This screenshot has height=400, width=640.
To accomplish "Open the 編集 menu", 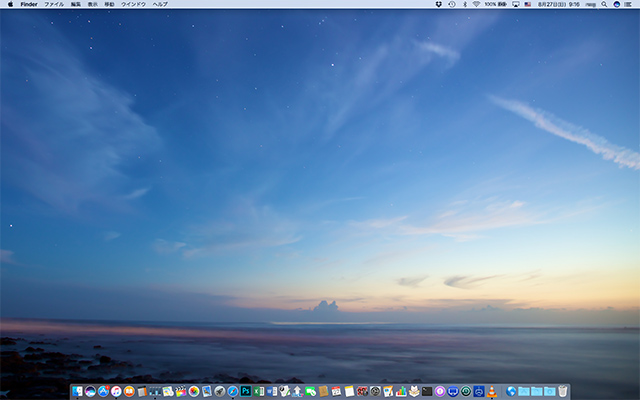I will click(x=75, y=4).
